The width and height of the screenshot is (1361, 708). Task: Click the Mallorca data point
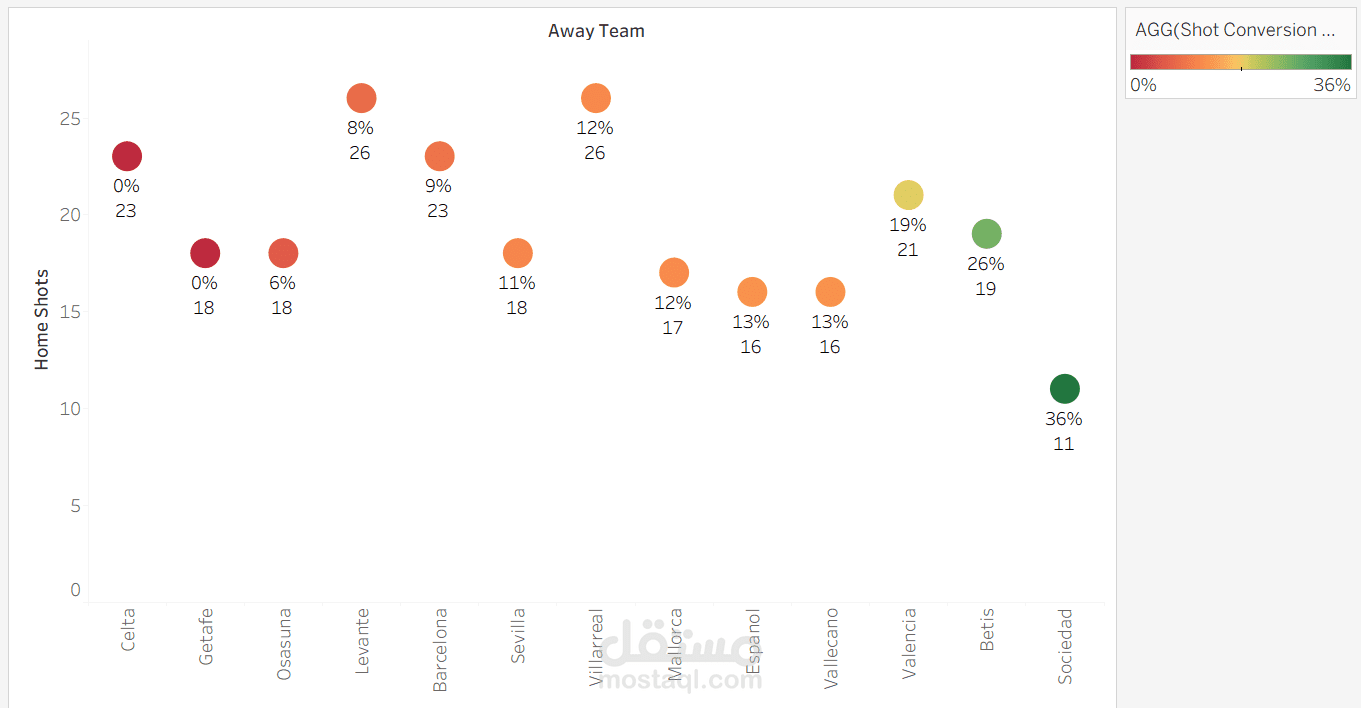tap(674, 272)
